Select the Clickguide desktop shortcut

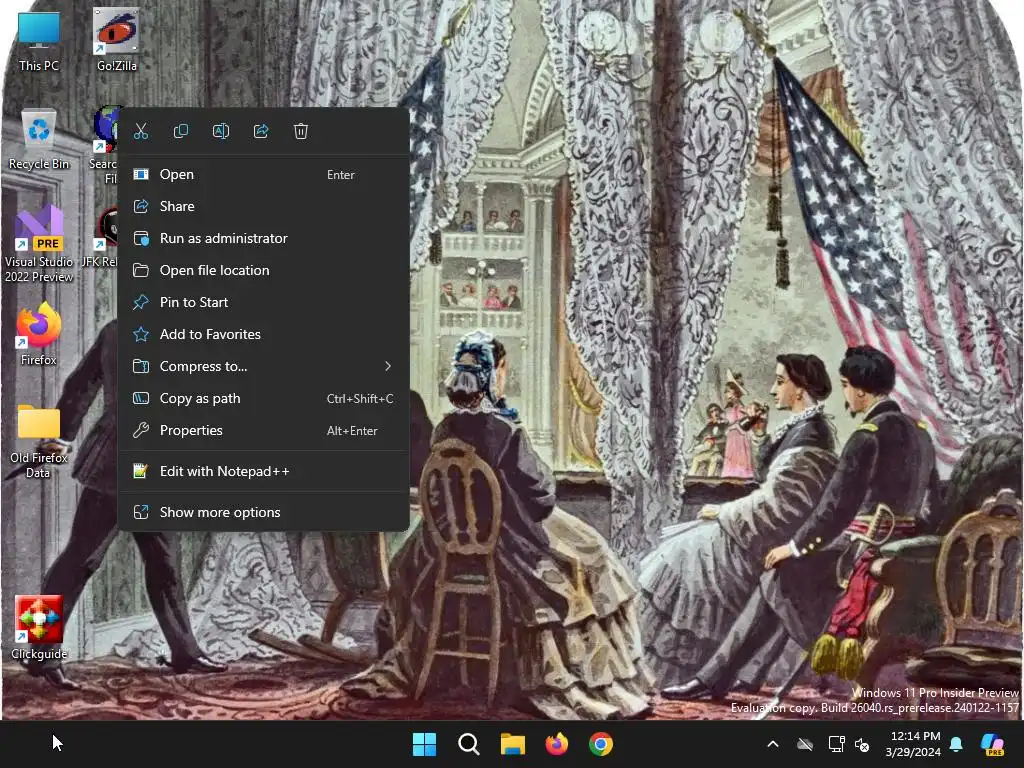39,628
